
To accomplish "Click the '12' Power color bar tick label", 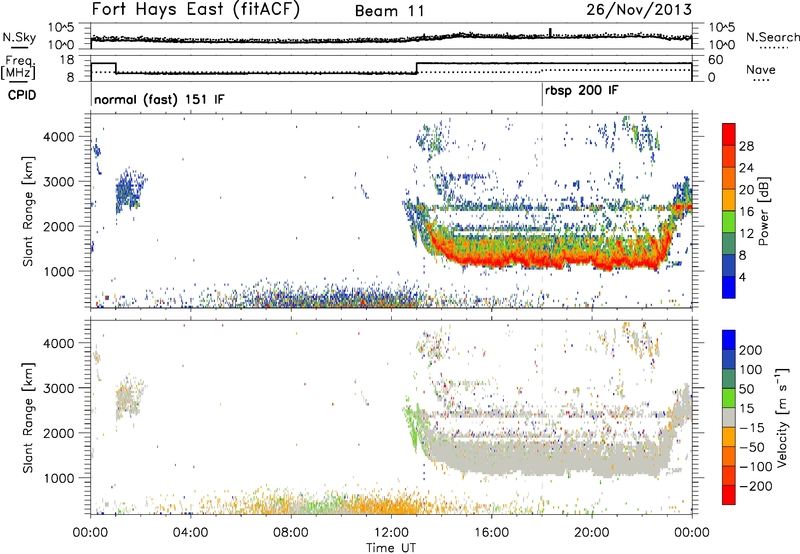I will [x=746, y=233].
